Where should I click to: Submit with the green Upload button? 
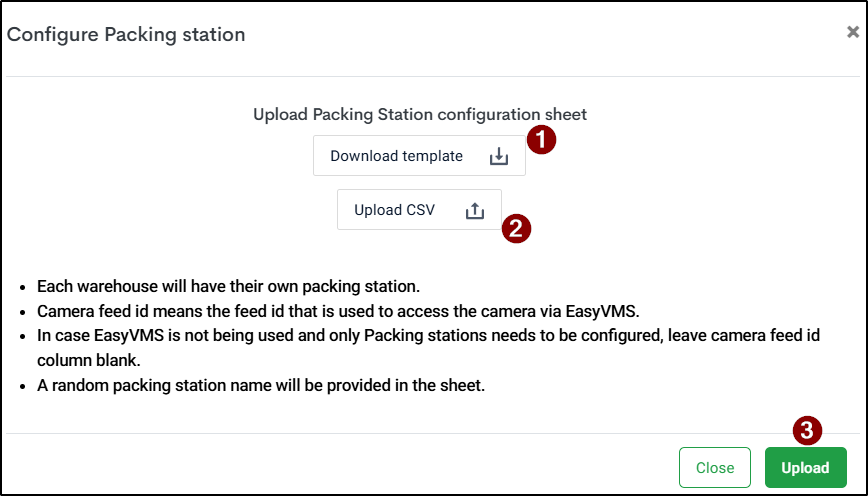pos(805,467)
